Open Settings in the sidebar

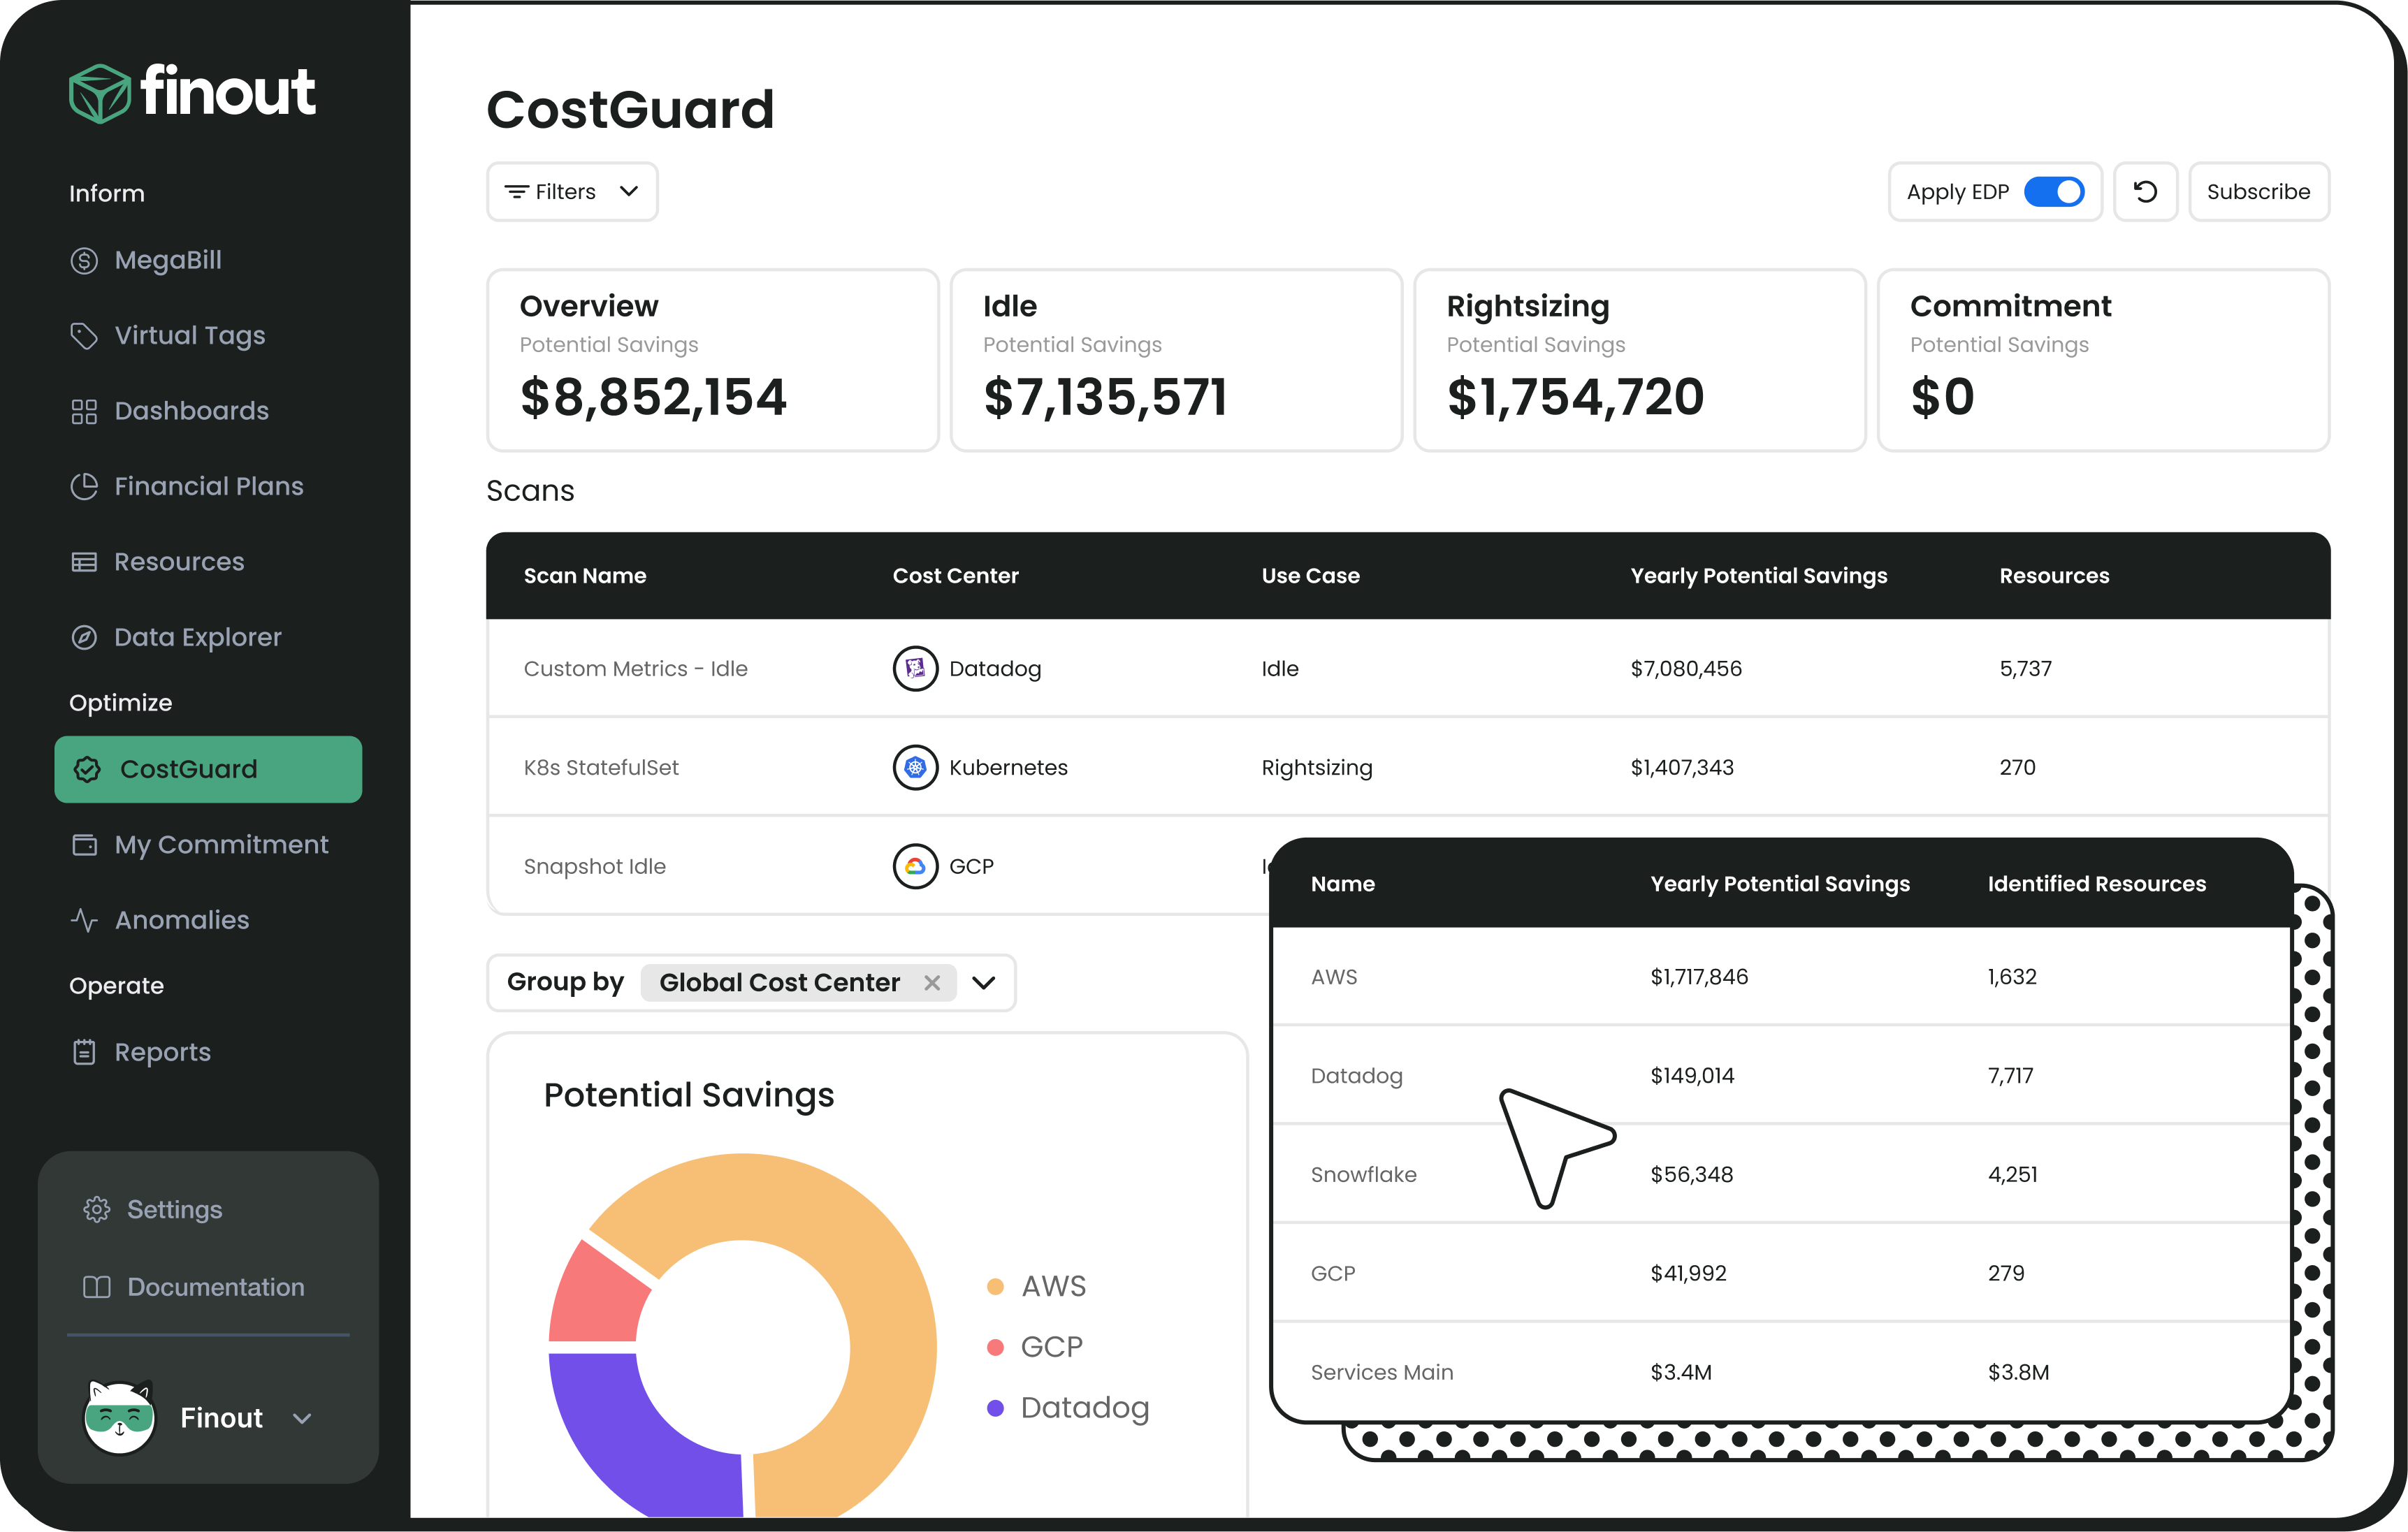click(x=175, y=1210)
